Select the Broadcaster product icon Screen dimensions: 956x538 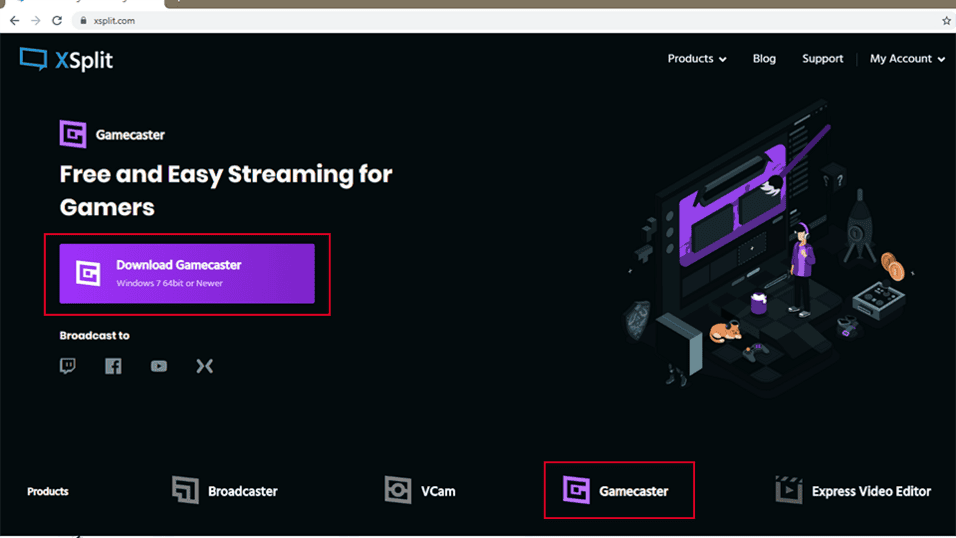(185, 490)
